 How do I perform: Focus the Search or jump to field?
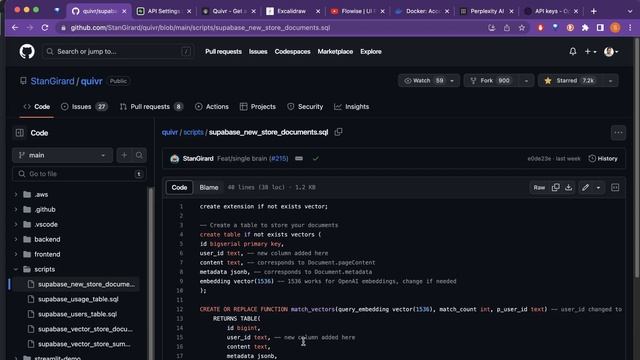(x=118, y=51)
